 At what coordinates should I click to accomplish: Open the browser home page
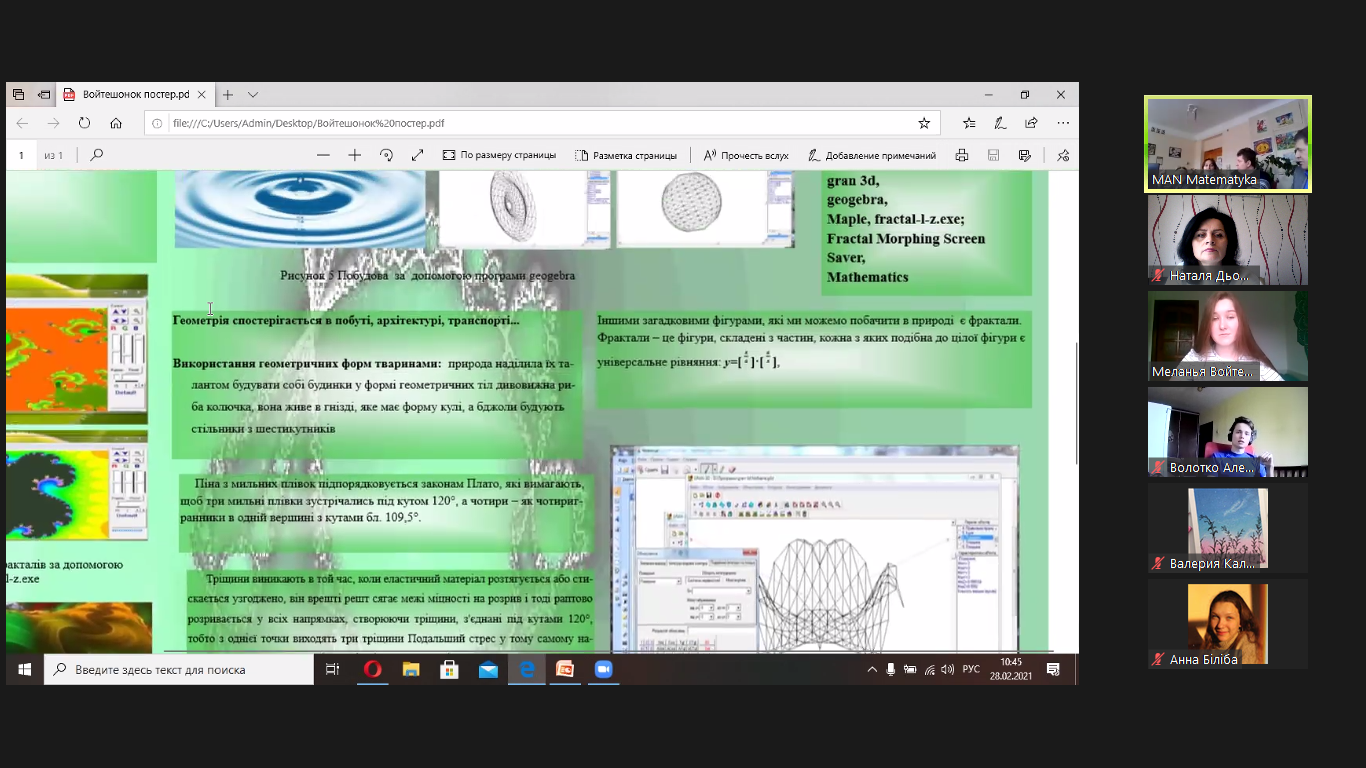(116, 123)
